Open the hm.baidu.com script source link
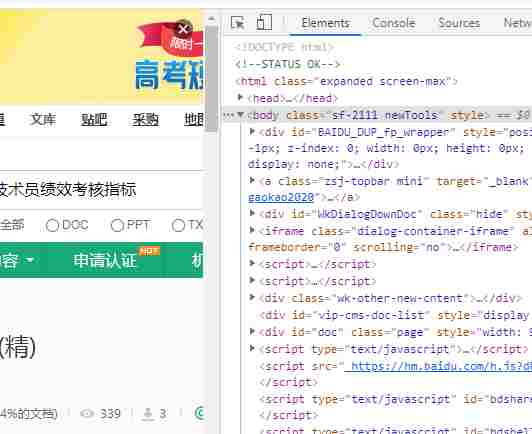This screenshot has height=434, width=532. coord(438,366)
